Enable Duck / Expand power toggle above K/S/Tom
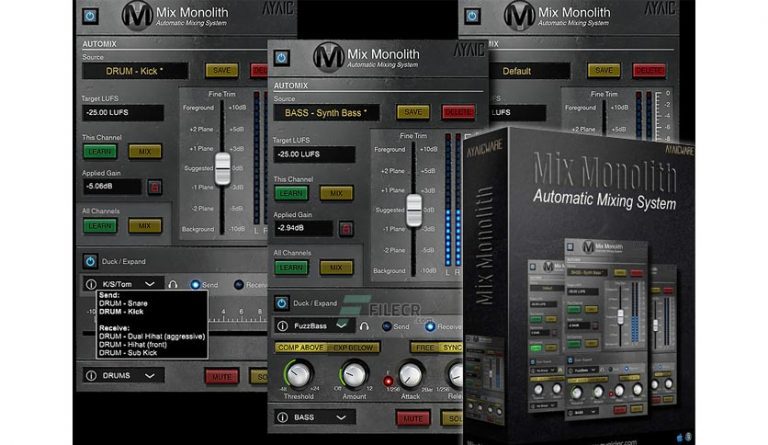The image size is (768, 445). point(89,260)
